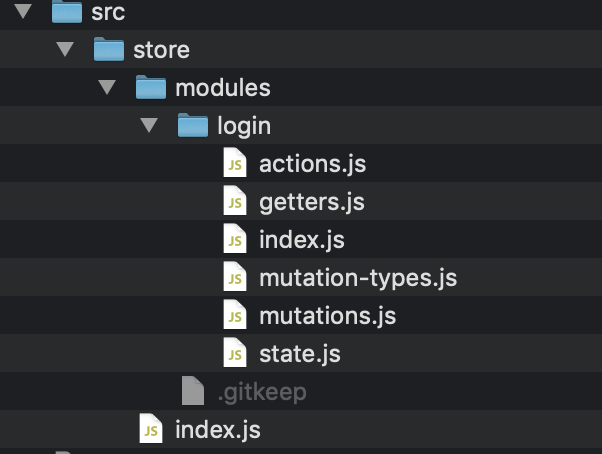Click the store folder icon
Screen dimensions: 602x454
point(108,50)
